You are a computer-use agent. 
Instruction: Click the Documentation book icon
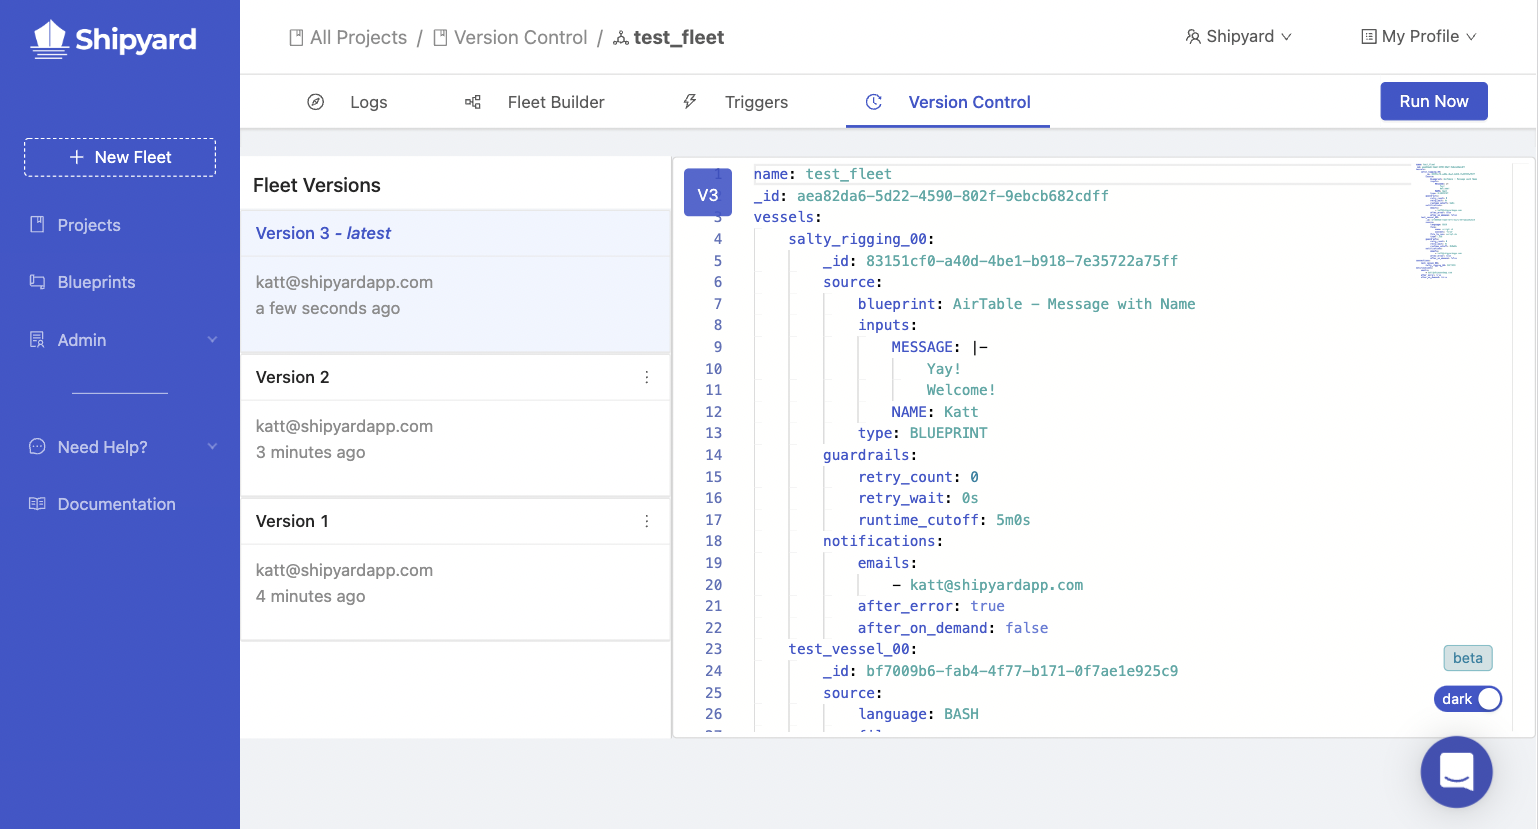tap(37, 504)
